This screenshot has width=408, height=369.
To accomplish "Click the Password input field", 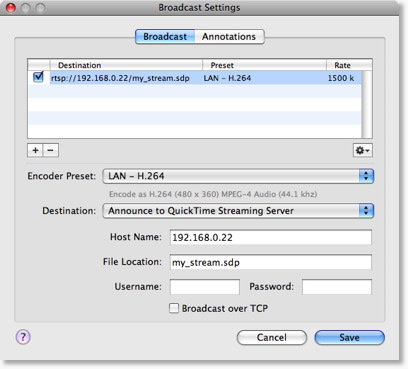I will click(x=337, y=287).
